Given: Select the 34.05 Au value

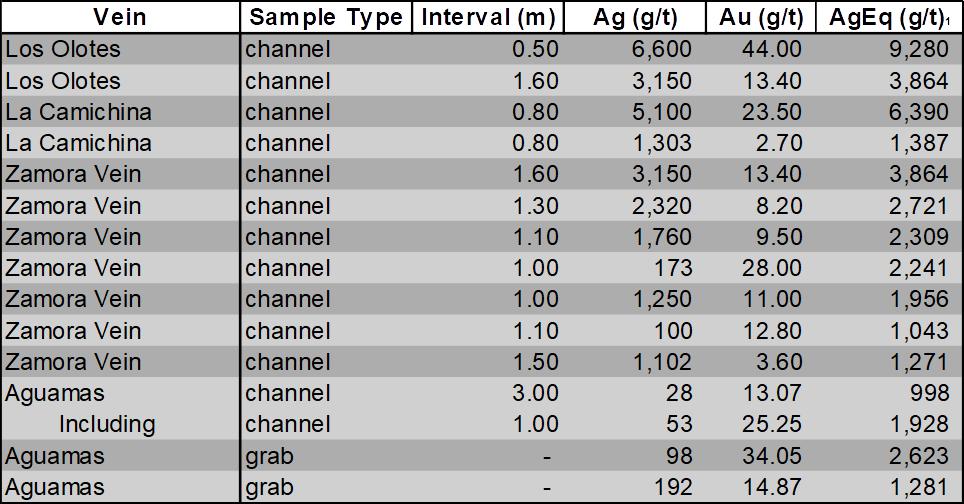Looking at the screenshot, I should click(772, 455).
